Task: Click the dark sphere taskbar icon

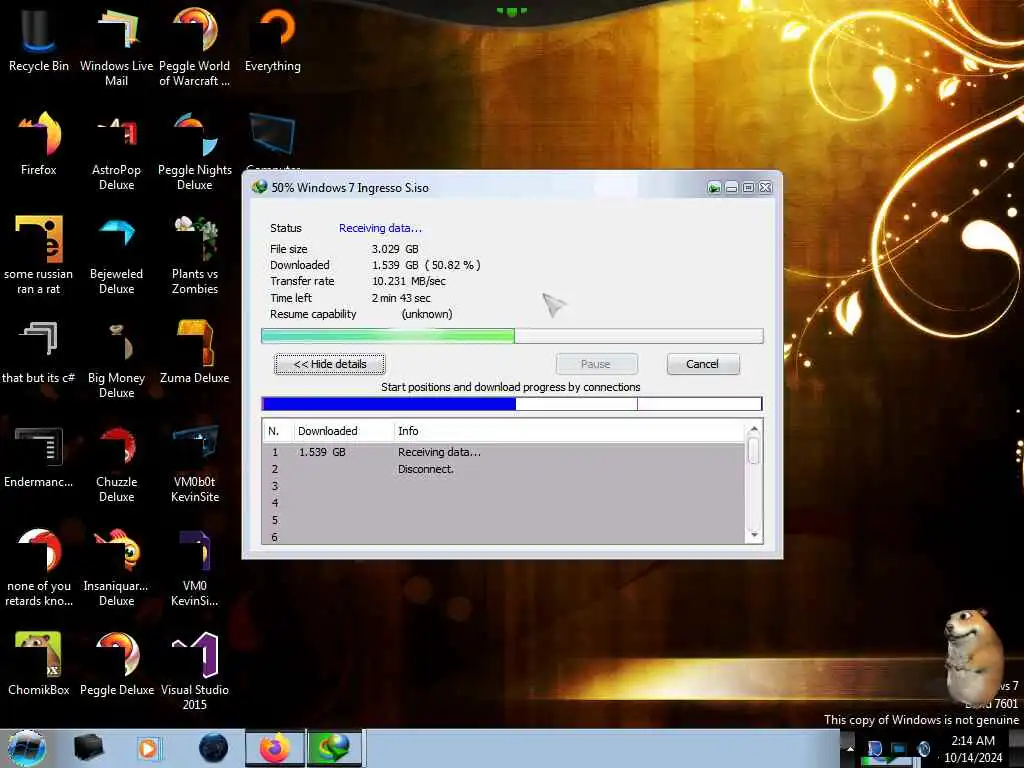Action: [214, 748]
